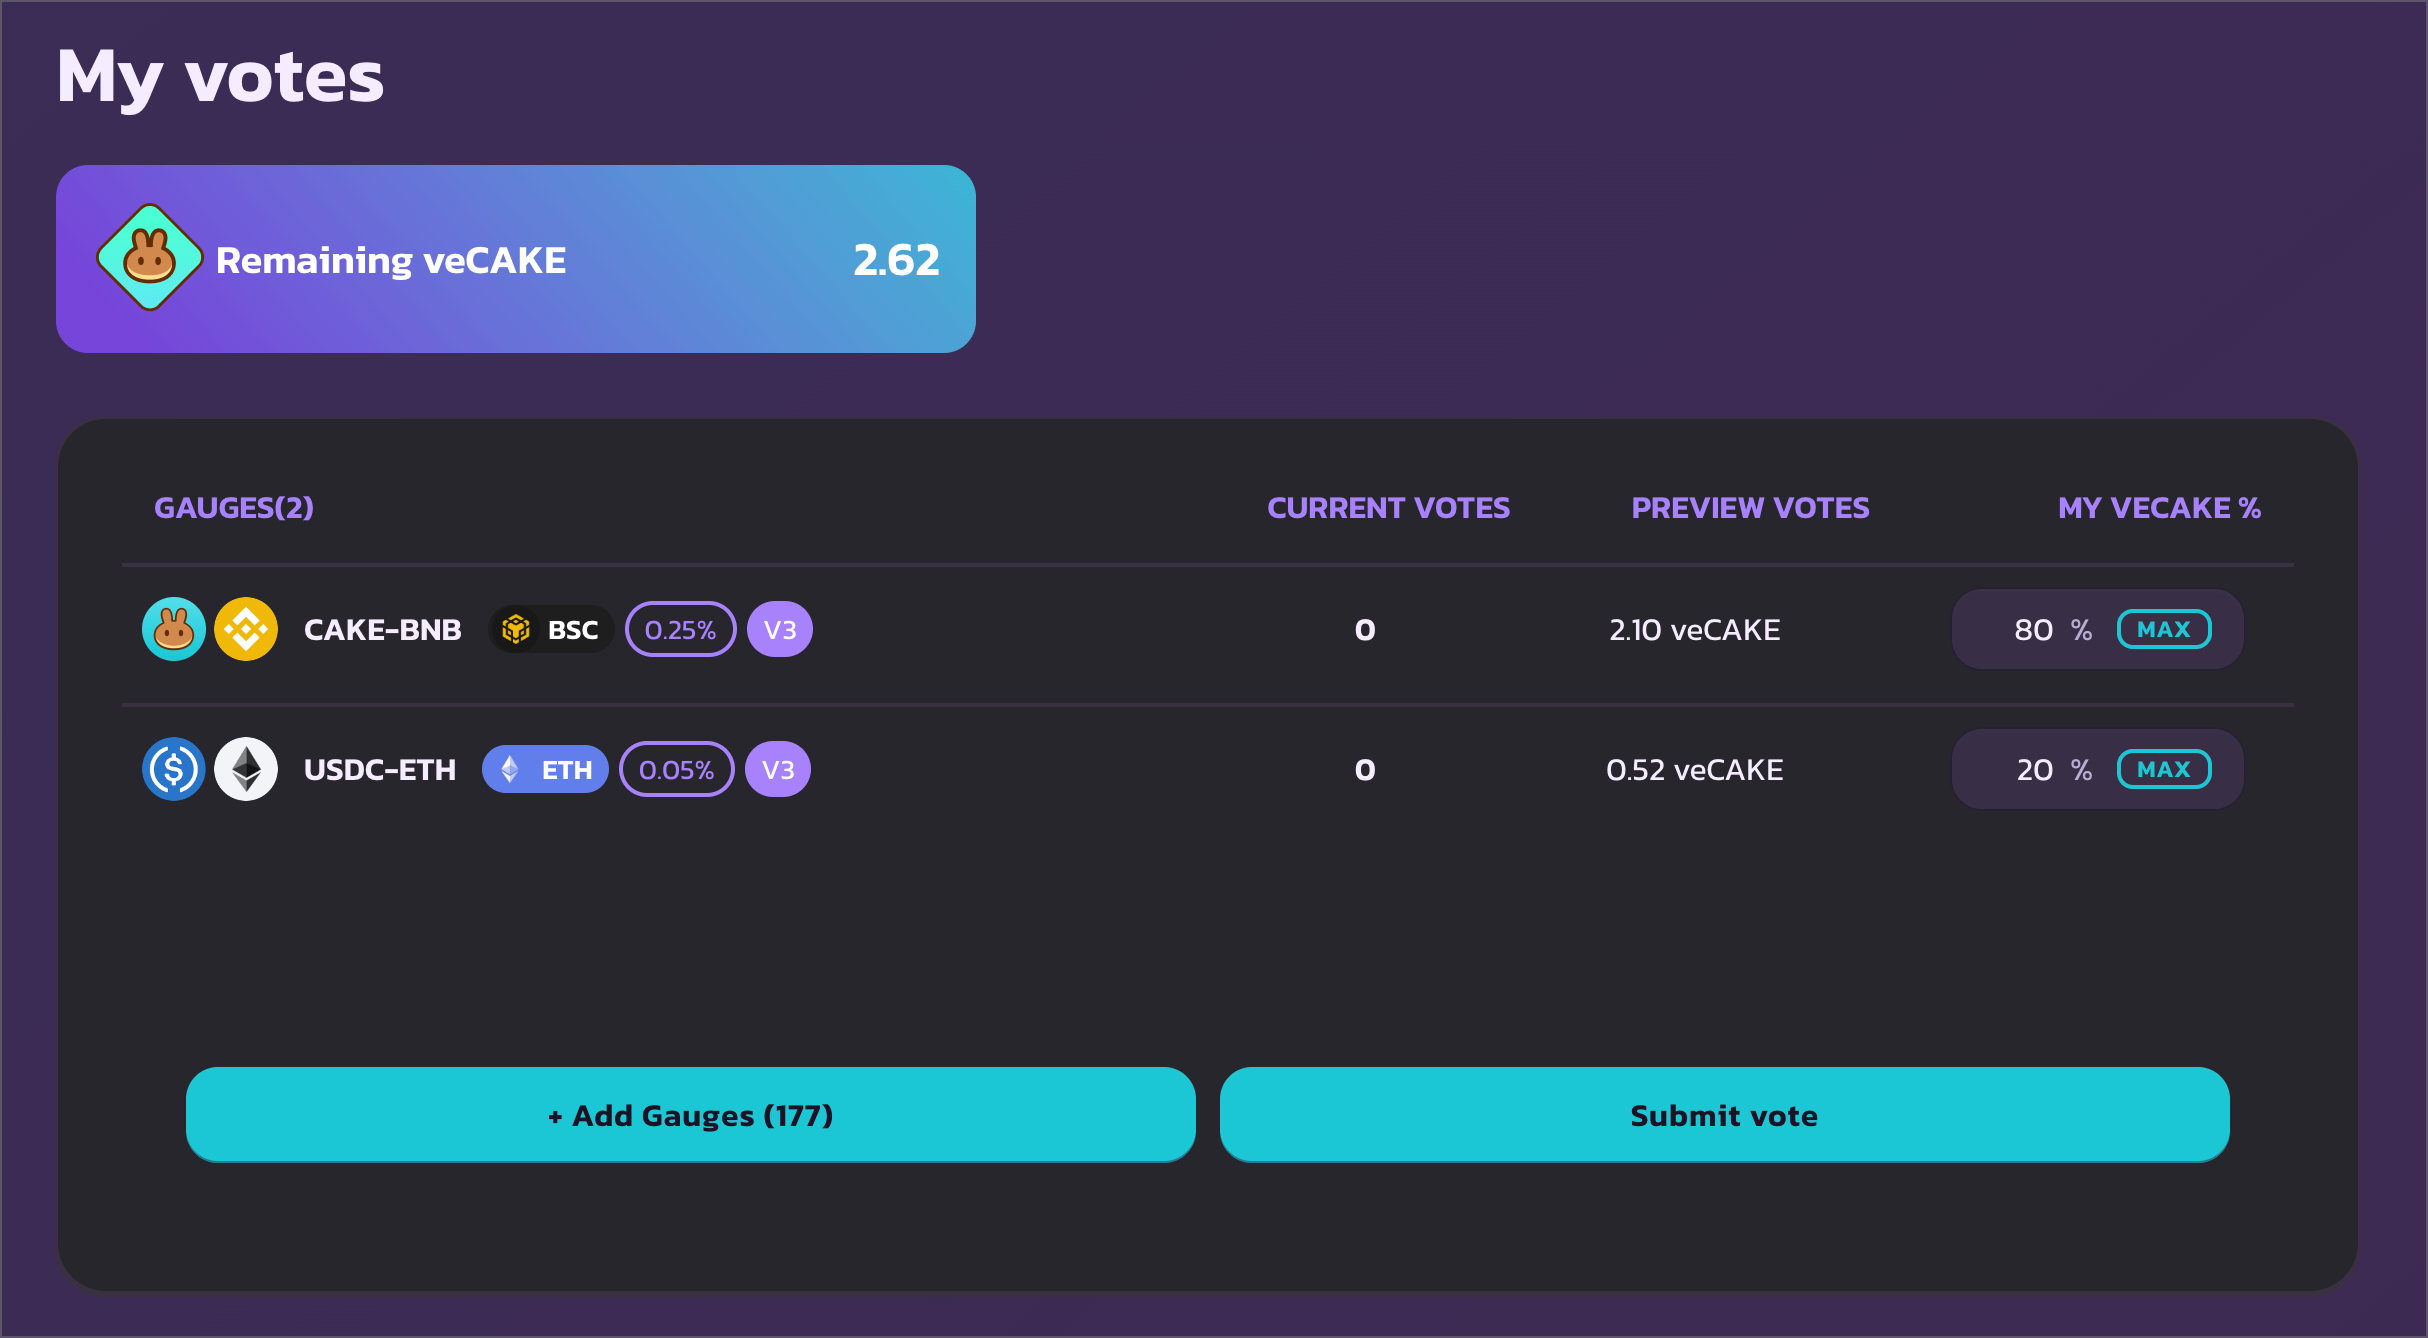Click the 0.25% fee tier tag
The width and height of the screenshot is (2428, 1338).
[x=681, y=629]
